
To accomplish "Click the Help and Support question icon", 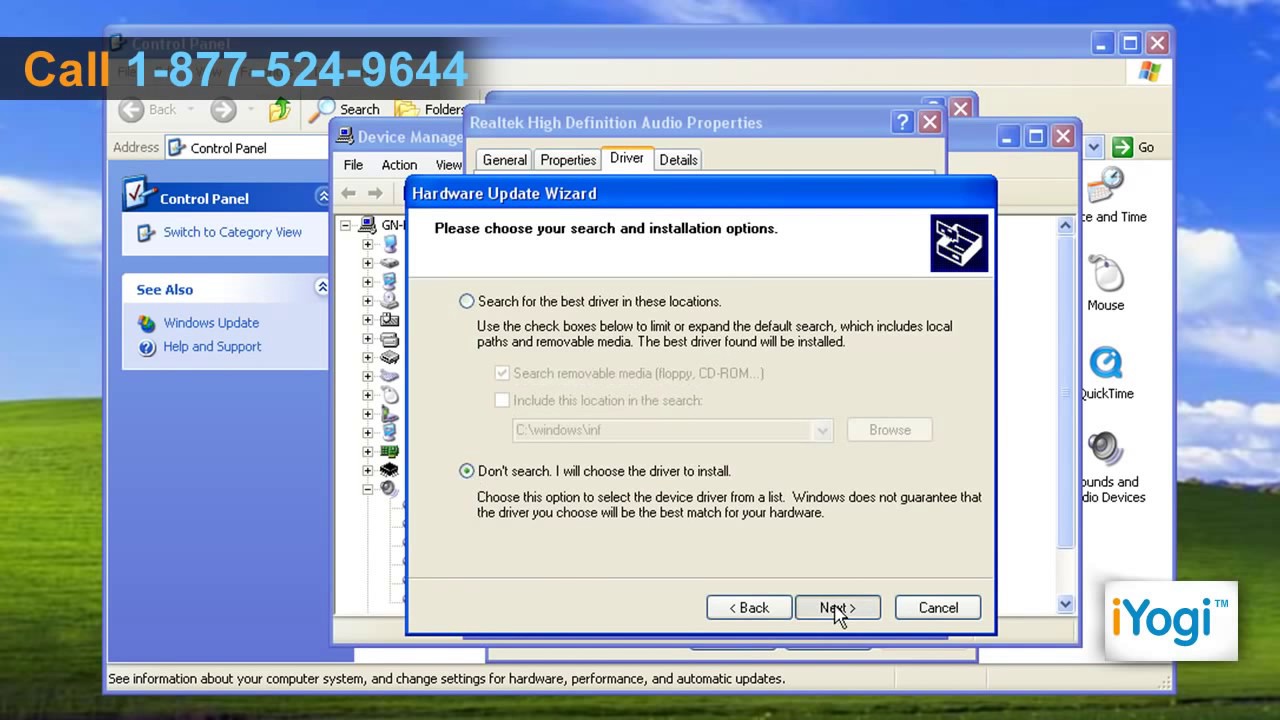I will point(147,347).
